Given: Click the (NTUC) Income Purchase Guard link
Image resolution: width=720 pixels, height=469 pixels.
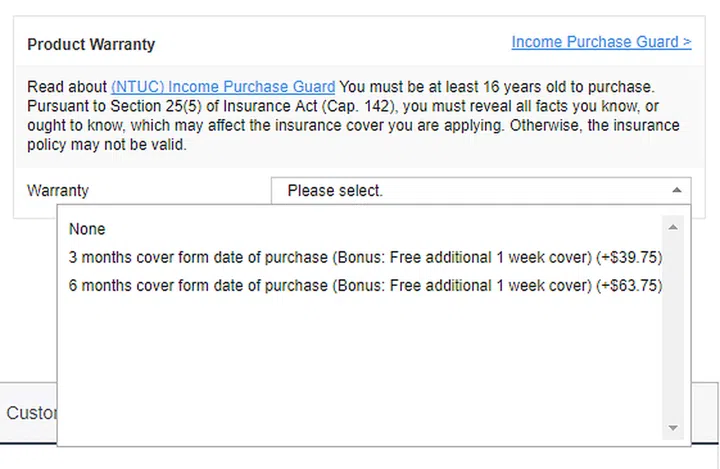Looking at the screenshot, I should (x=223, y=87).
